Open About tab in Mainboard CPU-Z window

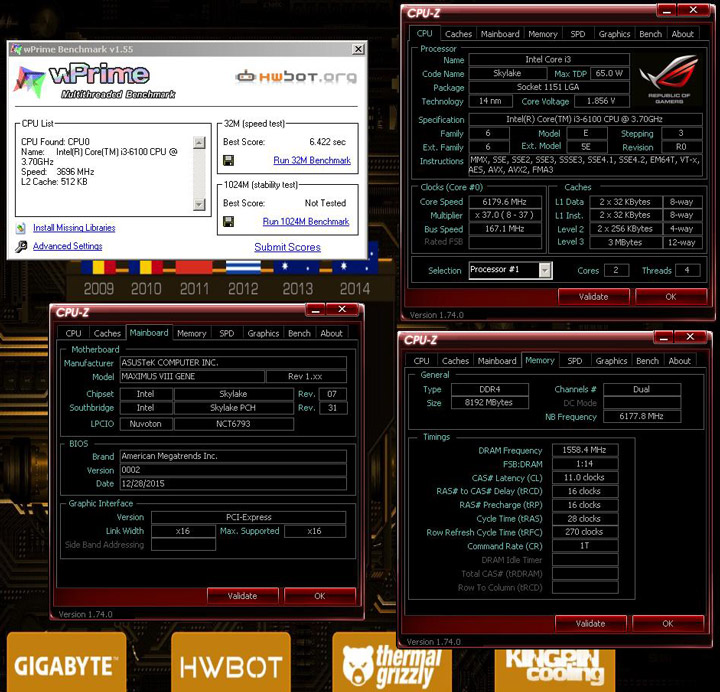[x=331, y=333]
